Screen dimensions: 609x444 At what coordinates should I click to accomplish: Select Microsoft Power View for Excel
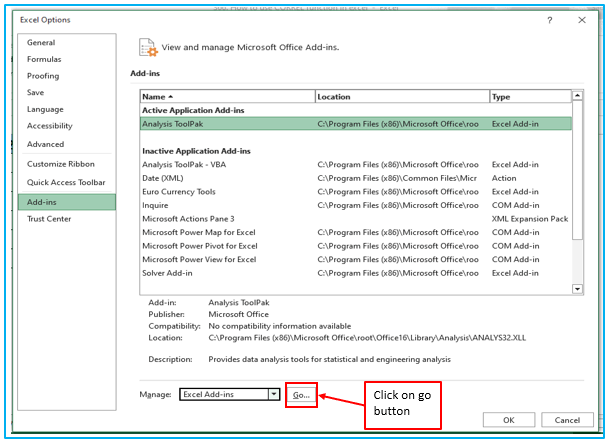point(356,259)
